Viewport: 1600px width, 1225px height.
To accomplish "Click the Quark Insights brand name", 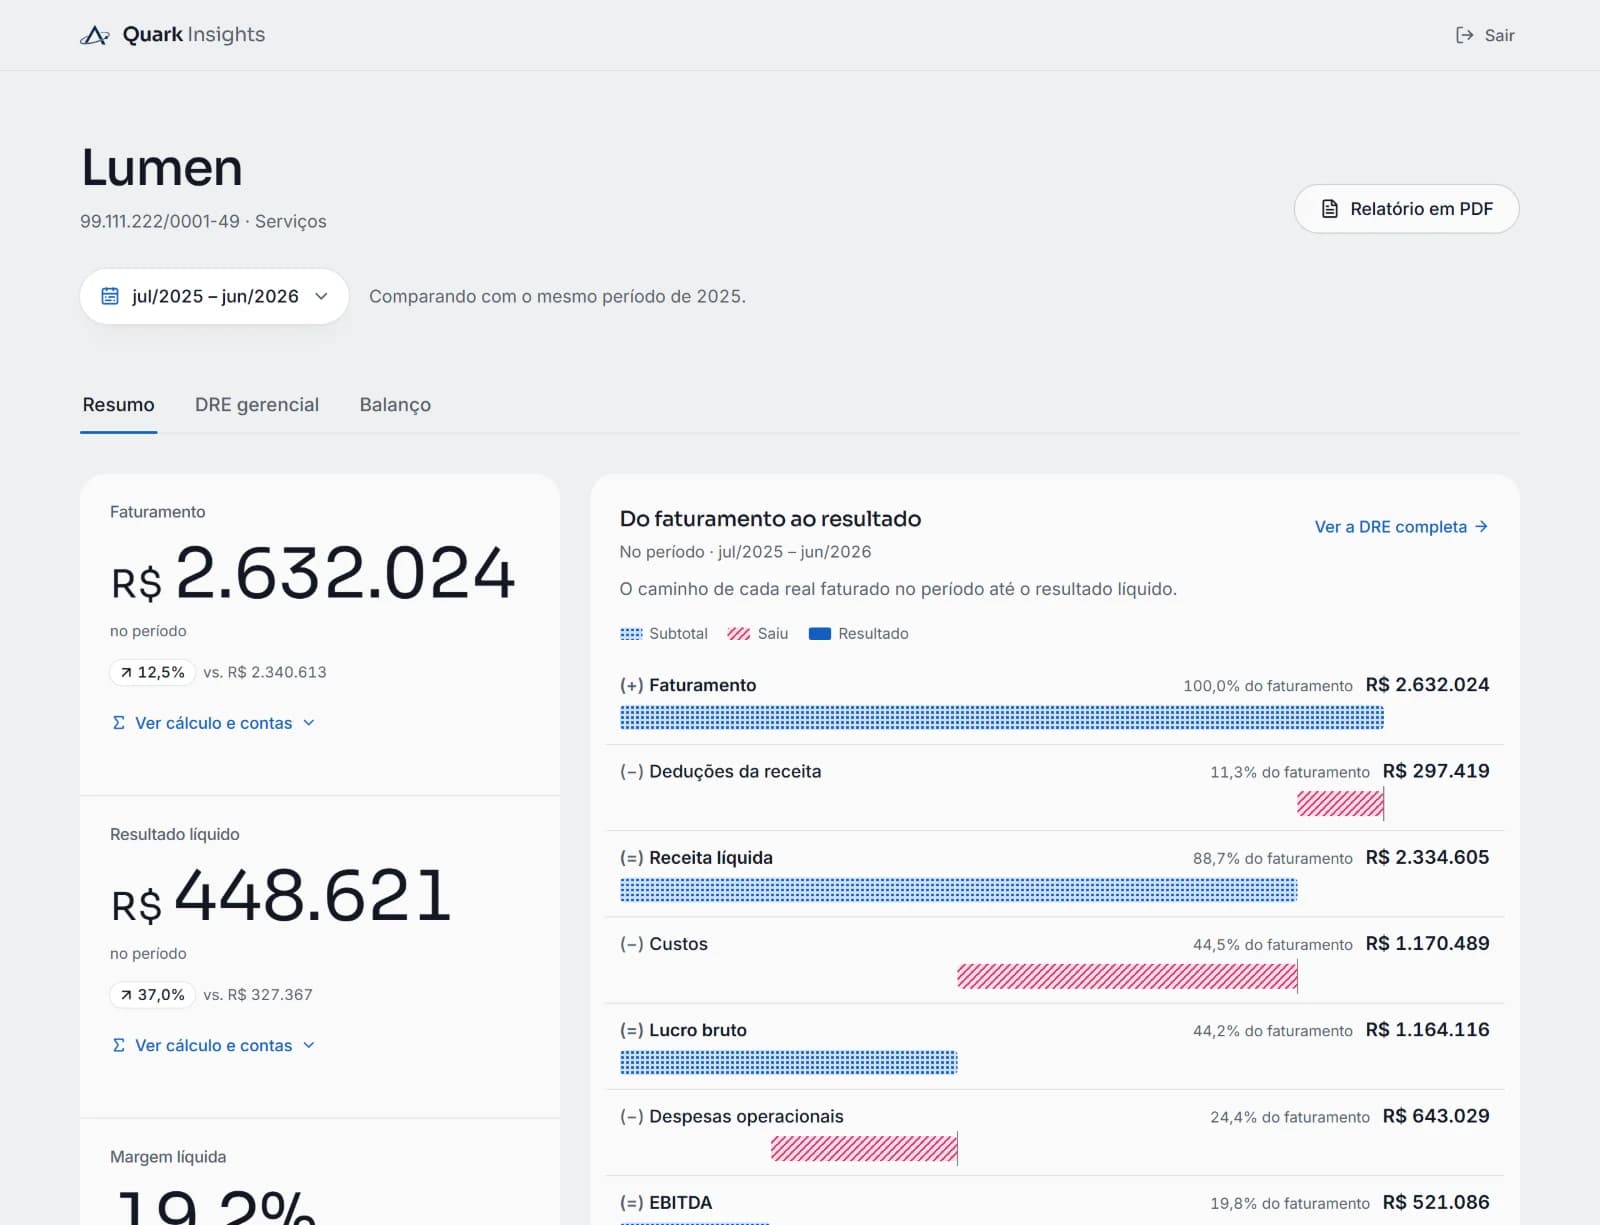I will click(x=194, y=35).
